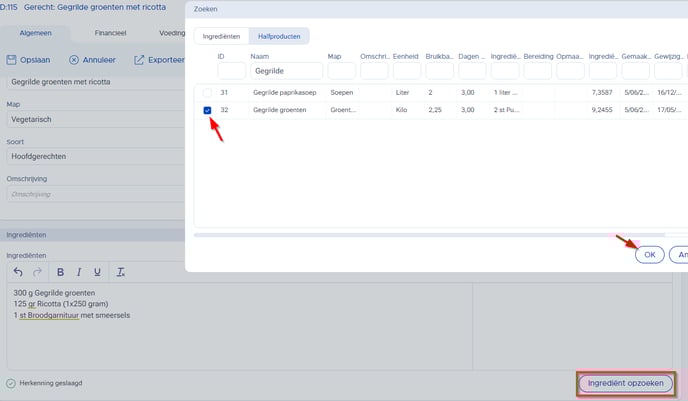Open the Financieel tab

110,33
